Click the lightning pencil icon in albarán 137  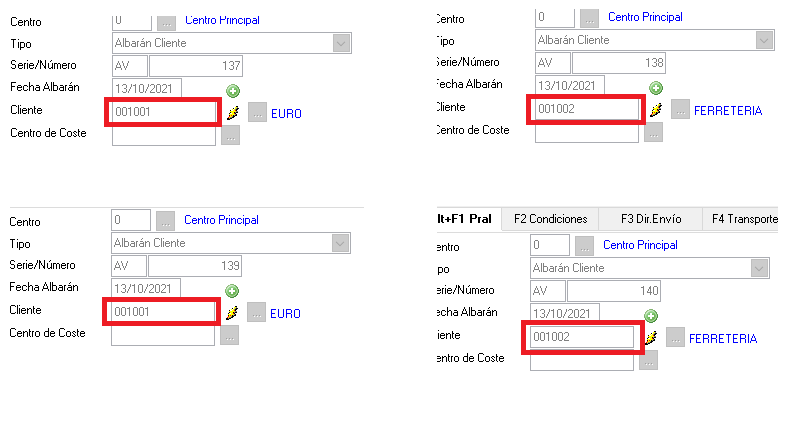click(232, 113)
